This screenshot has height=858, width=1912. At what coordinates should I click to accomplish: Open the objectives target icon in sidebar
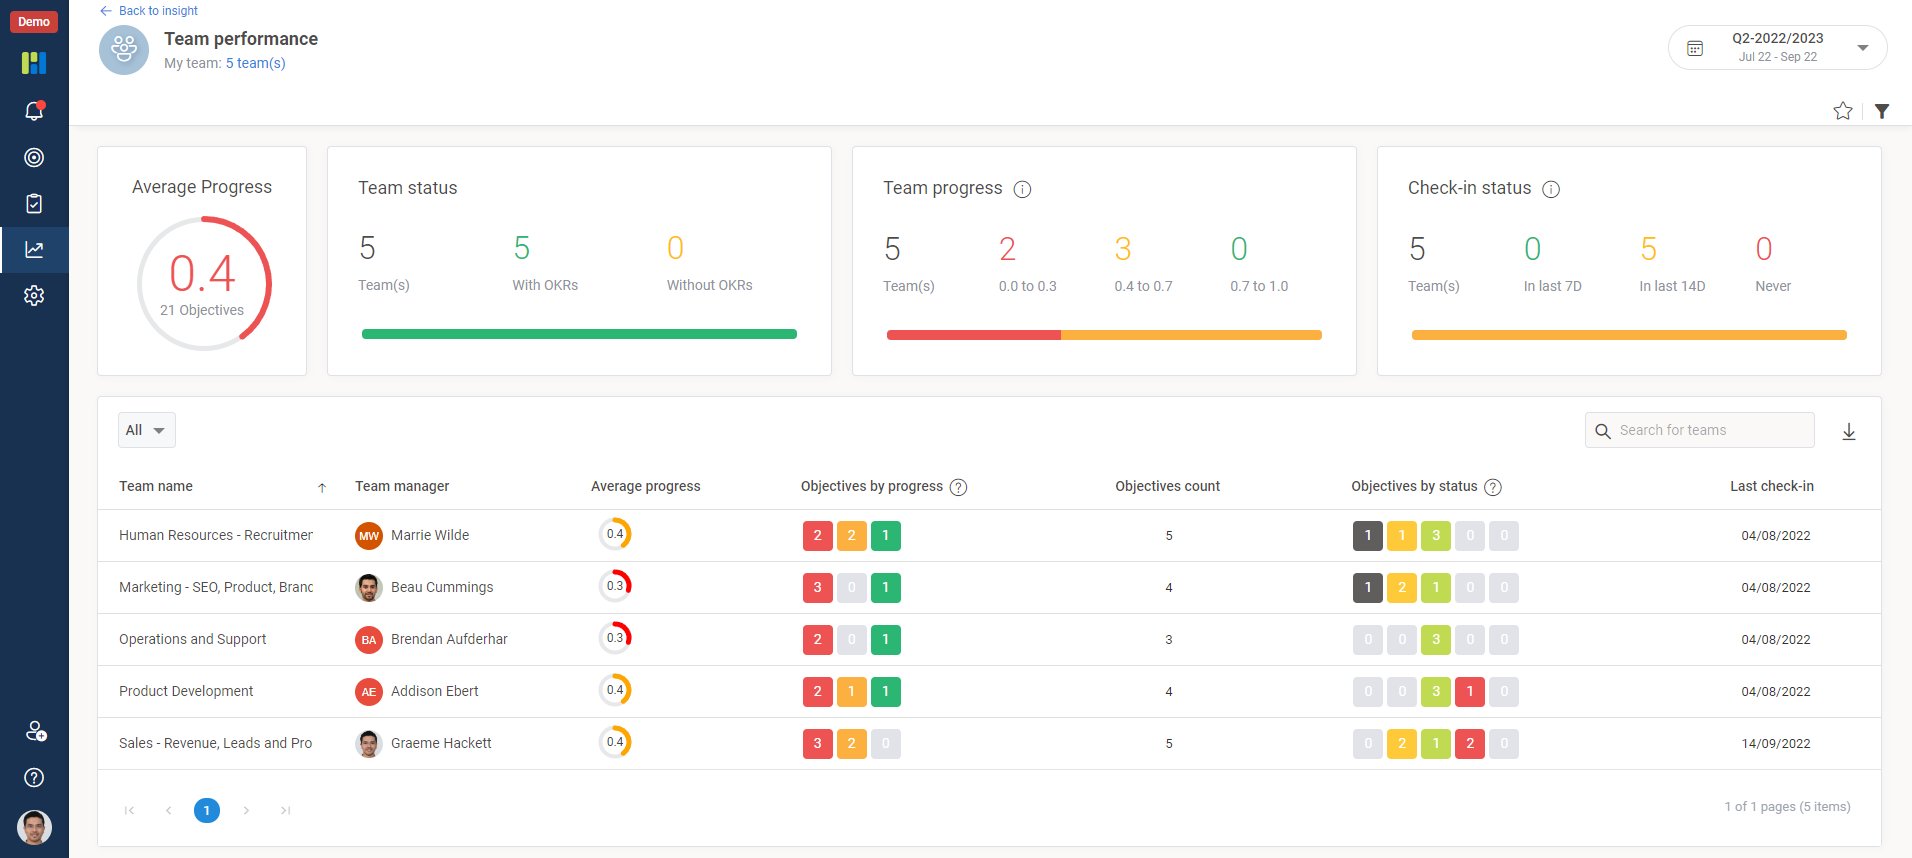tap(34, 157)
